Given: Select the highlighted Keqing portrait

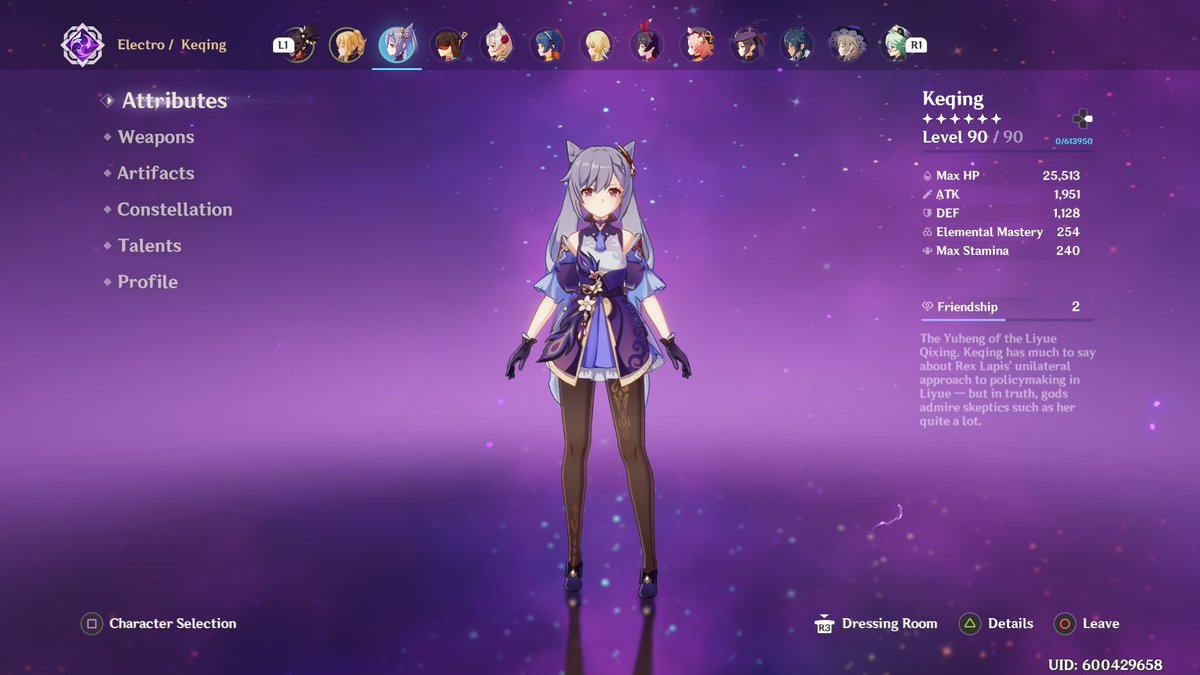Looking at the screenshot, I should (397, 45).
